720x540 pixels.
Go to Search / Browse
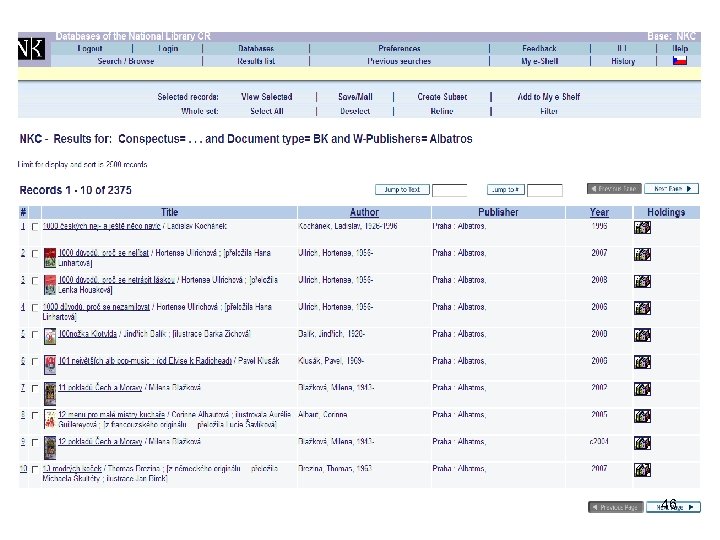125,61
